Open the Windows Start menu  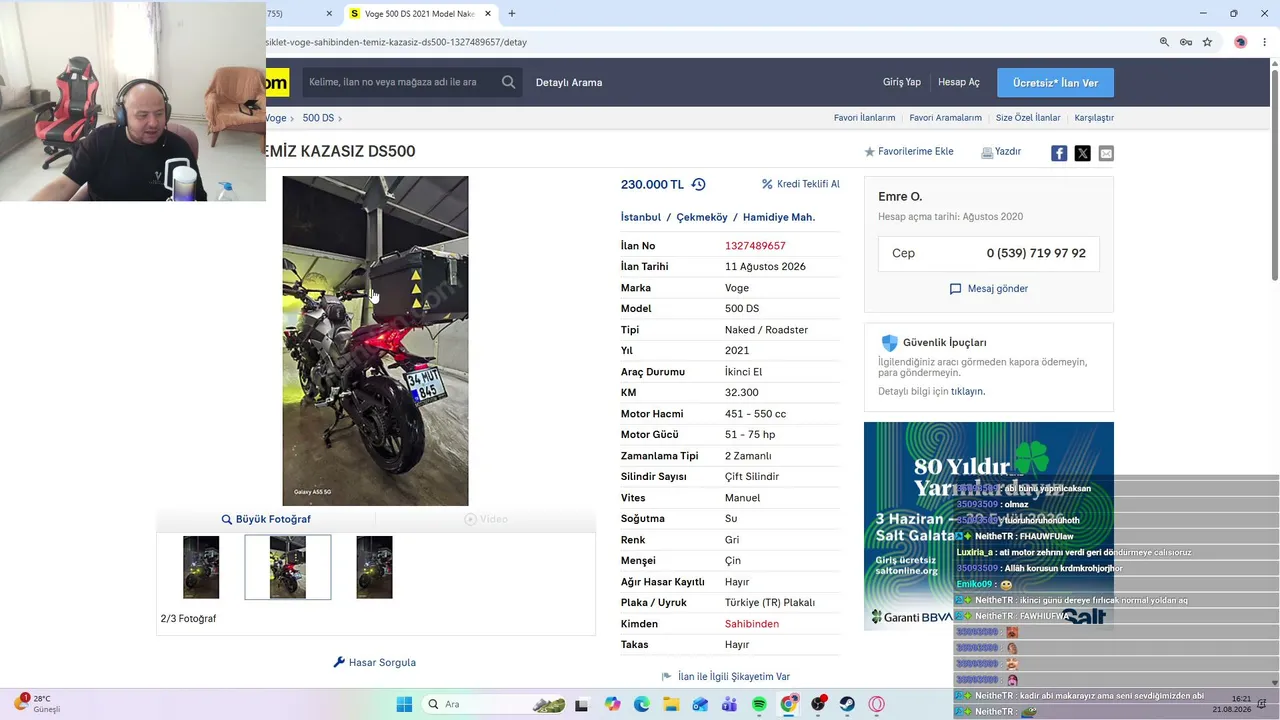pyautogui.click(x=404, y=704)
